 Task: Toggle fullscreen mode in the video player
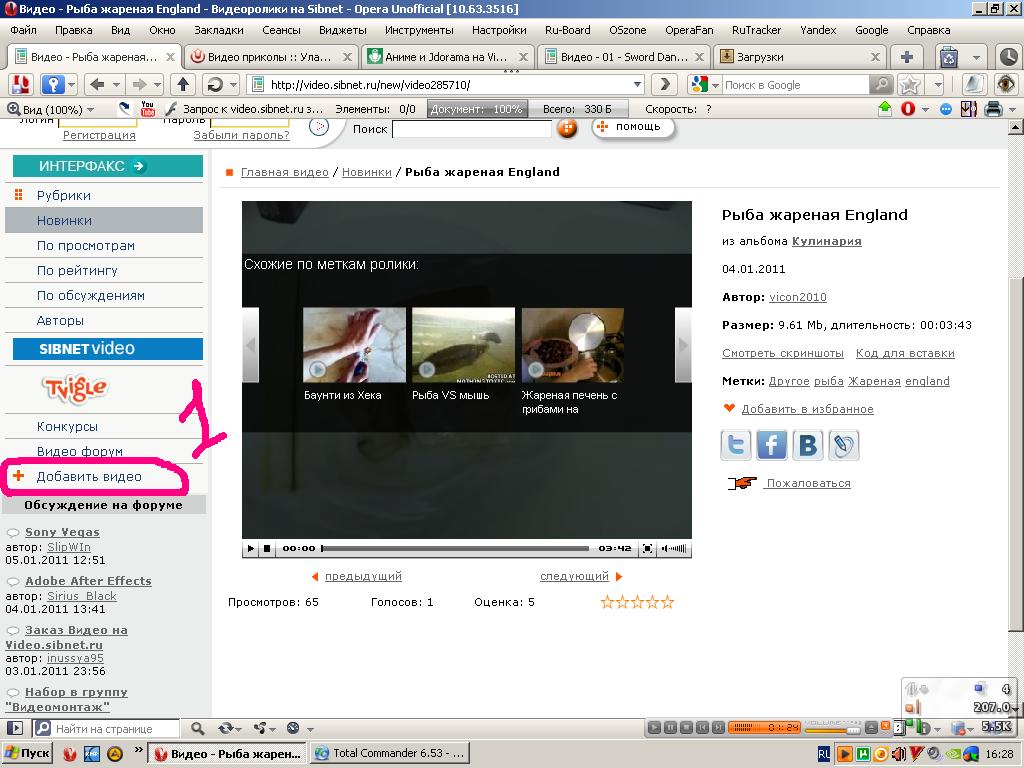(x=647, y=549)
